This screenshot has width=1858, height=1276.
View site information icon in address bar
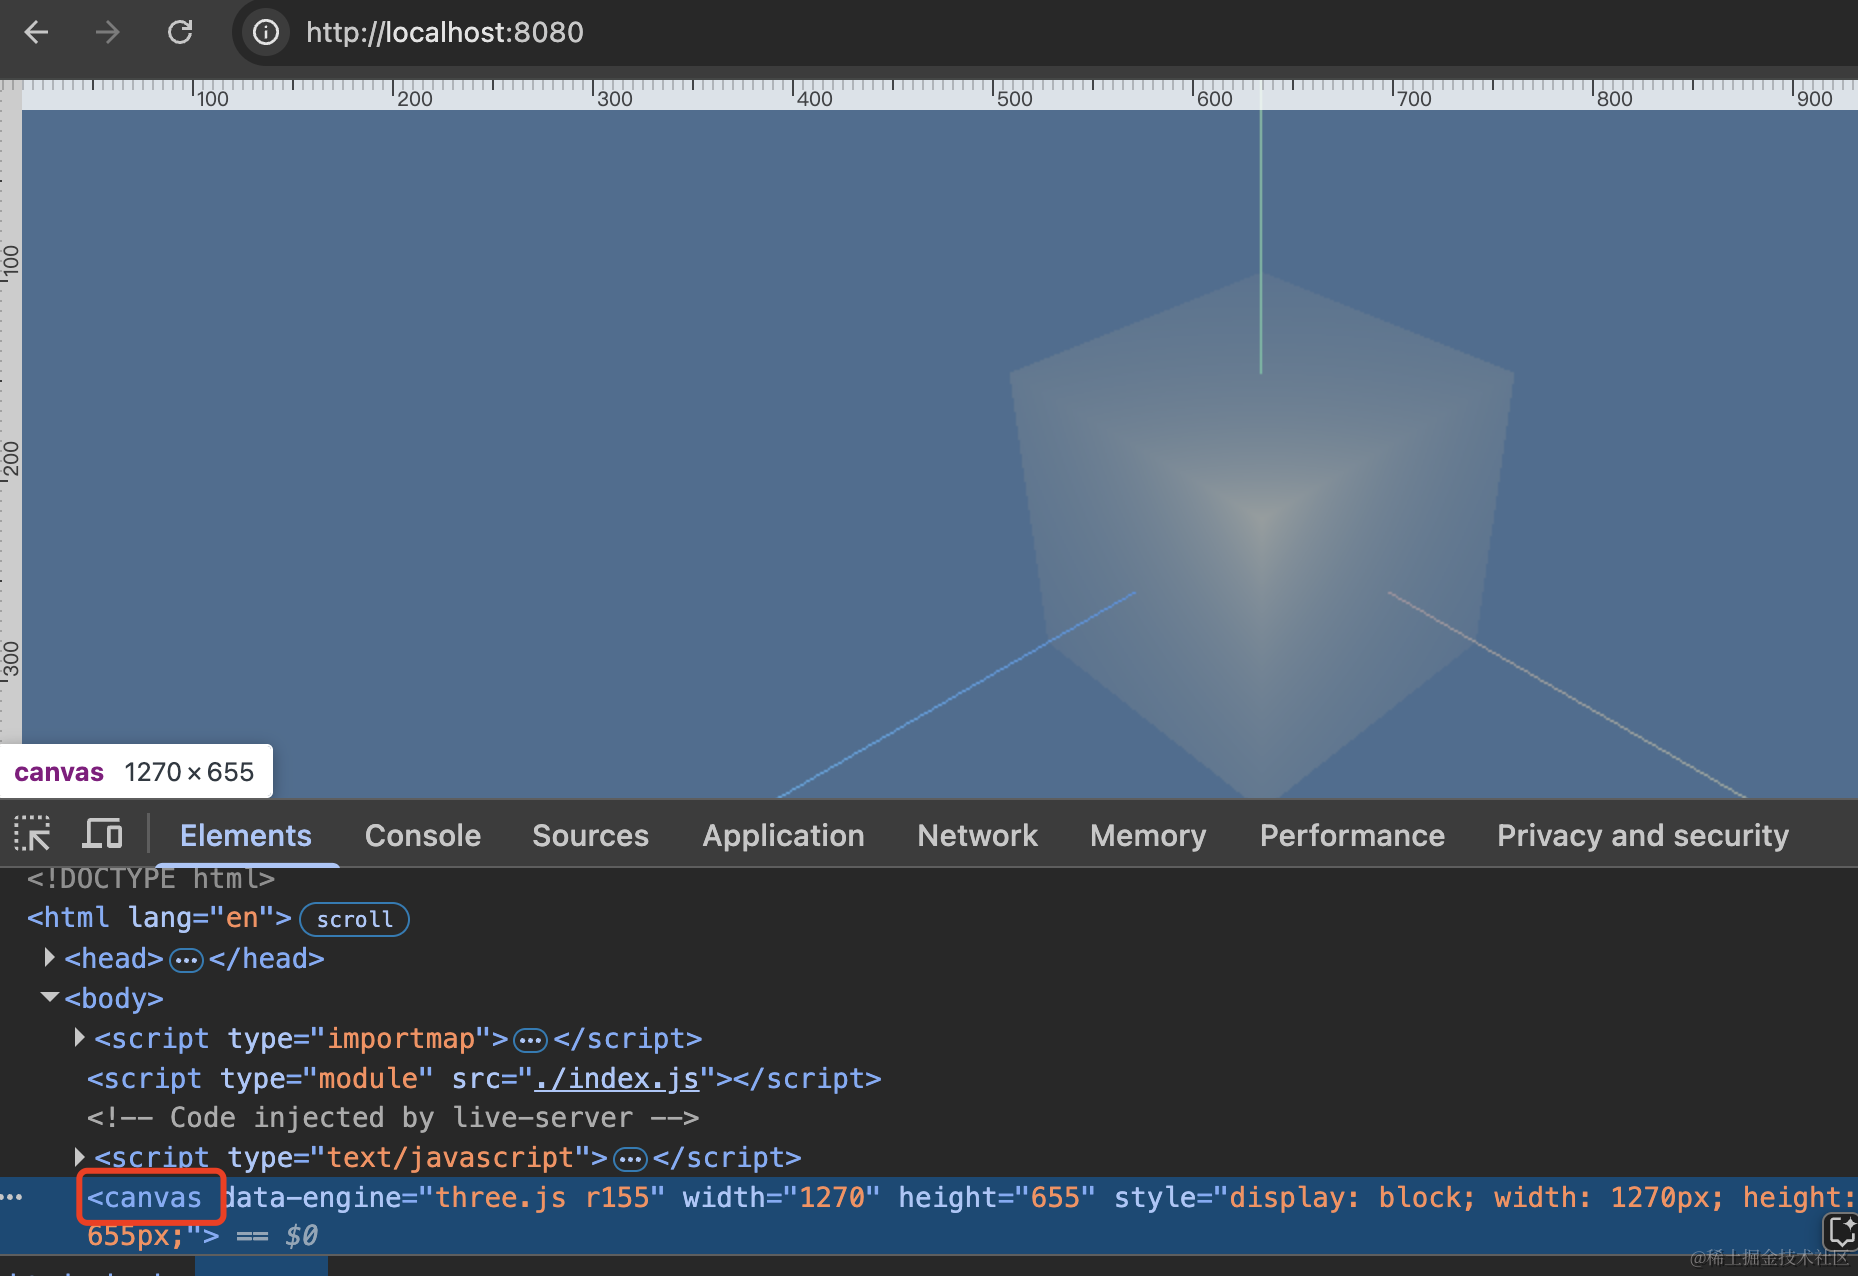pos(265,32)
